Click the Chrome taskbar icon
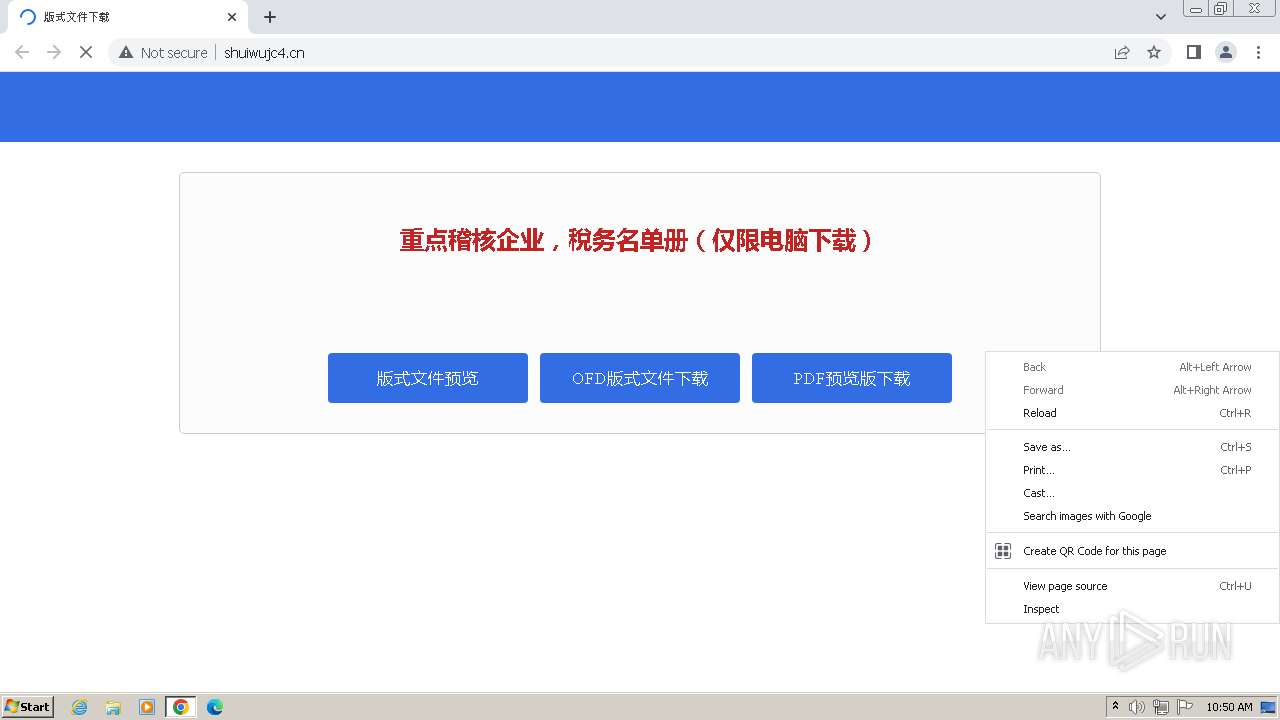This screenshot has height=720, width=1280. pos(181,707)
